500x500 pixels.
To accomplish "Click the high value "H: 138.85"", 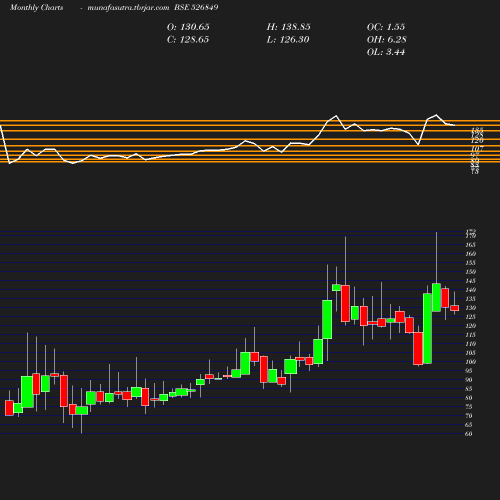I will (288, 27).
